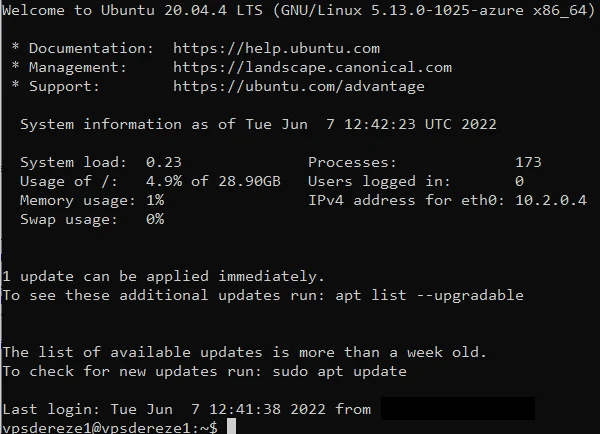Click the ubuntu.com/advantage support URL

tap(299, 87)
